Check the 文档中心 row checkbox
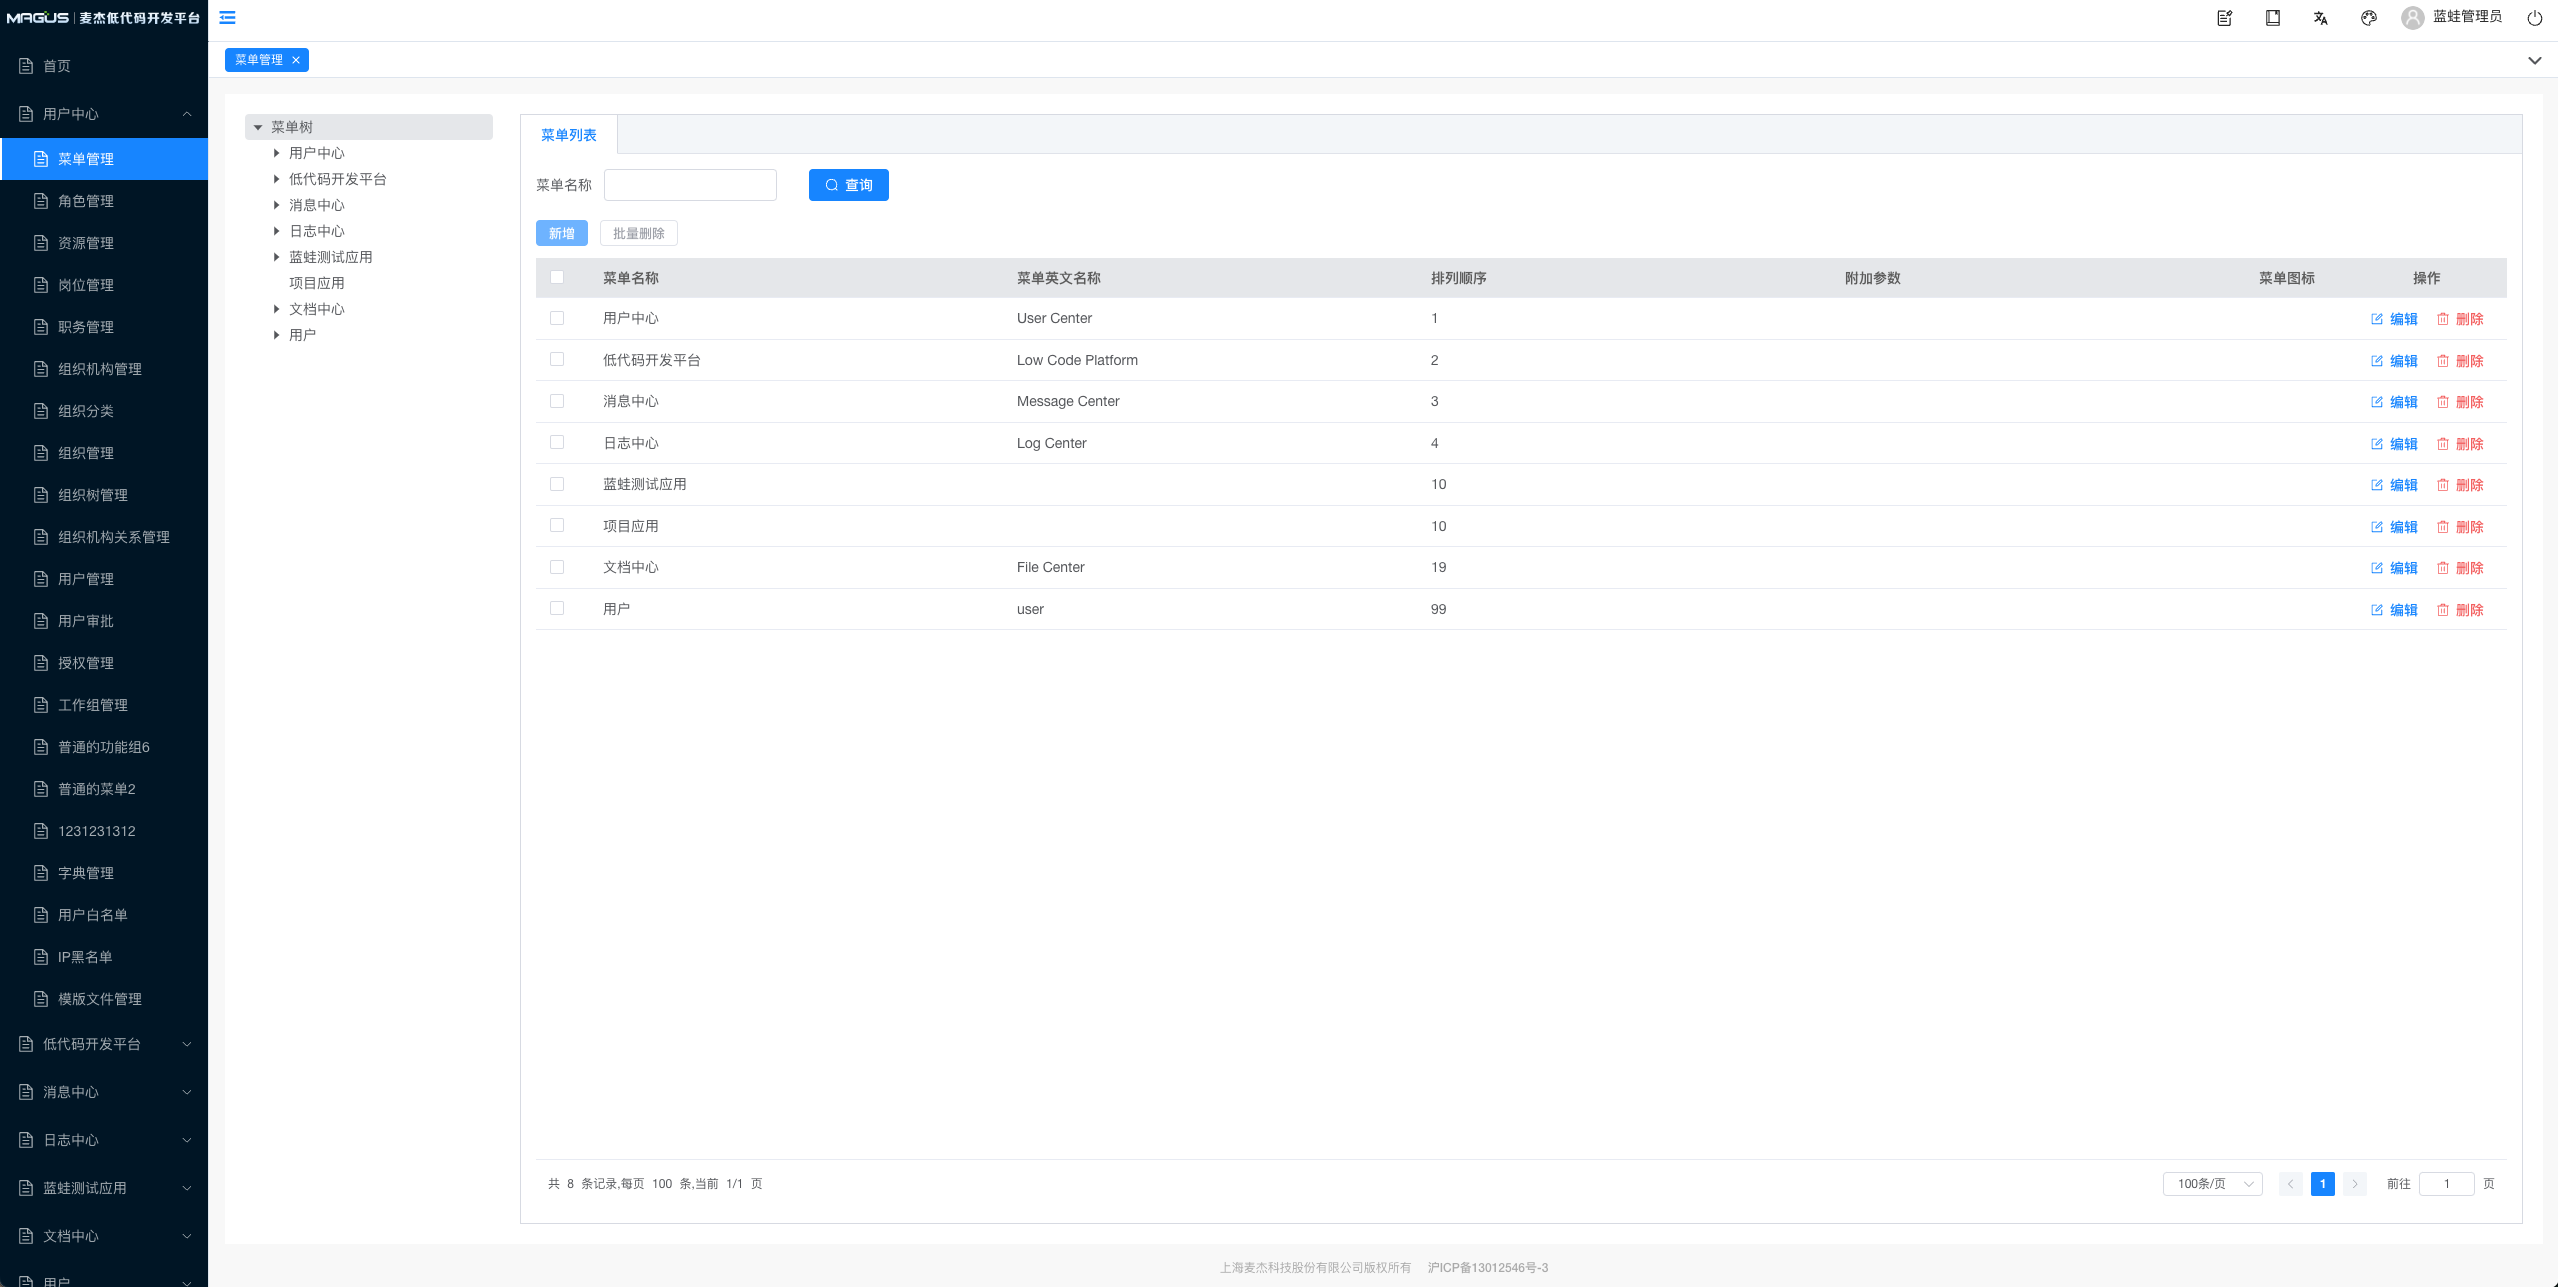Viewport: 2558px width, 1287px height. coord(557,567)
